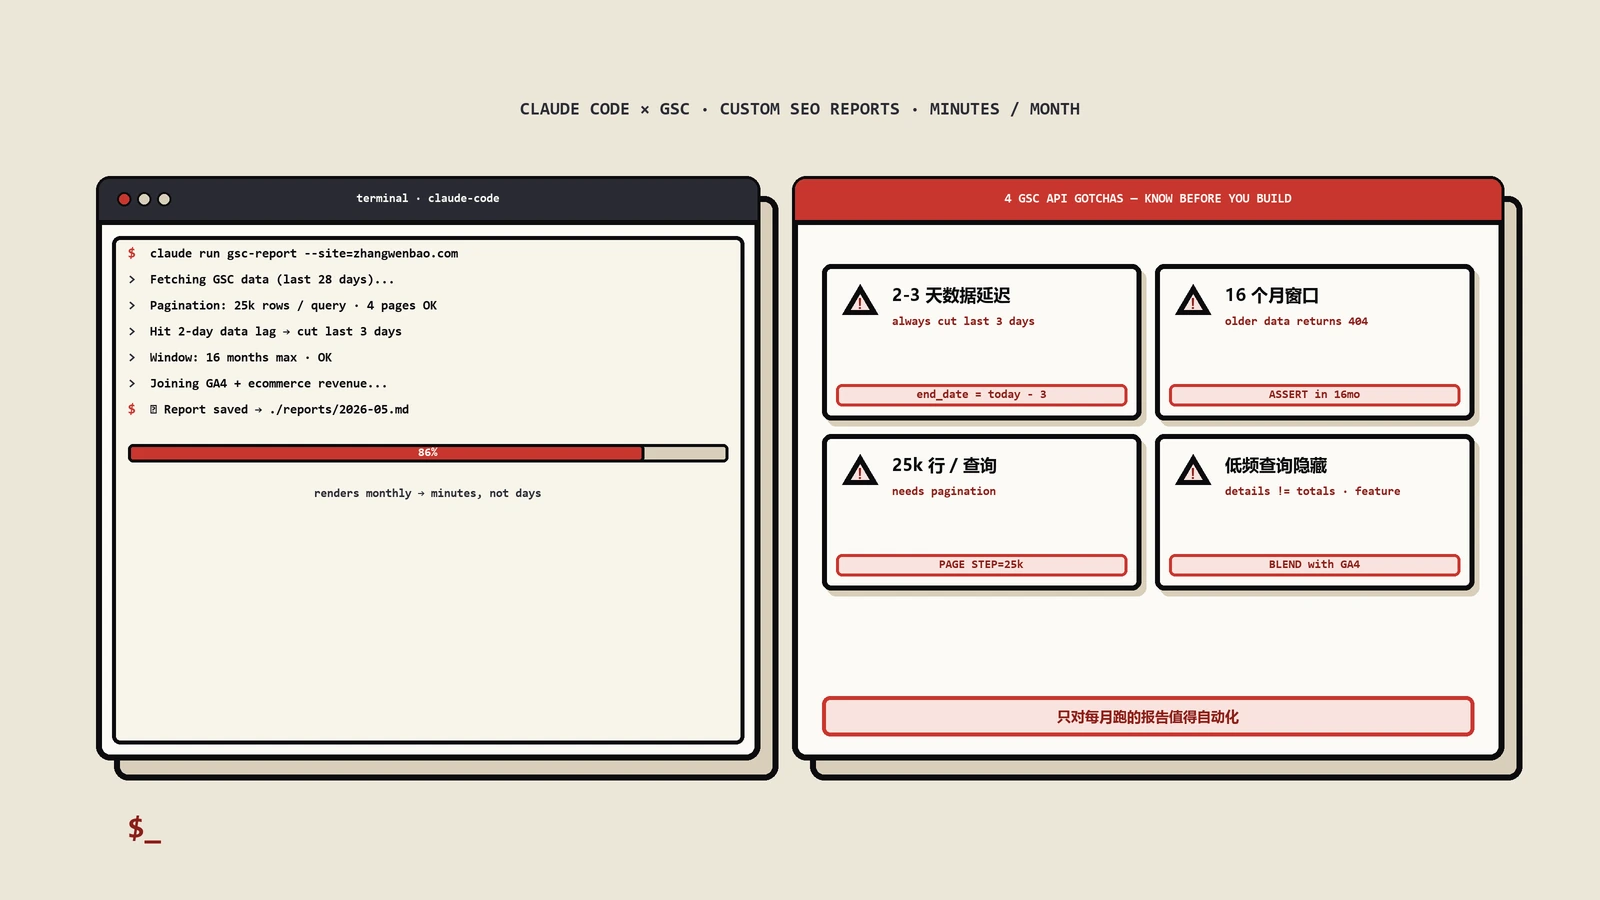
Task: Click the chevron before Window: 16 months max line
Action: click(x=131, y=357)
